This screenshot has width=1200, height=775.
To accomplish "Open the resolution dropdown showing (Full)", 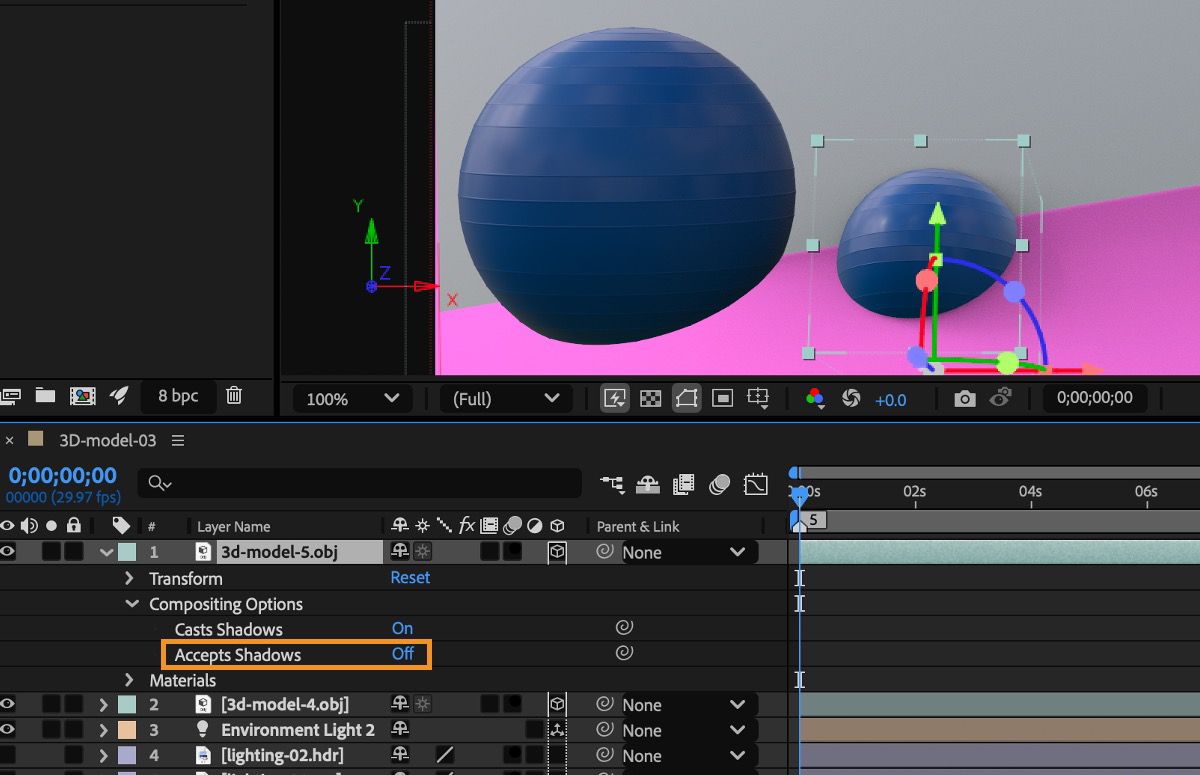I will click(x=505, y=398).
